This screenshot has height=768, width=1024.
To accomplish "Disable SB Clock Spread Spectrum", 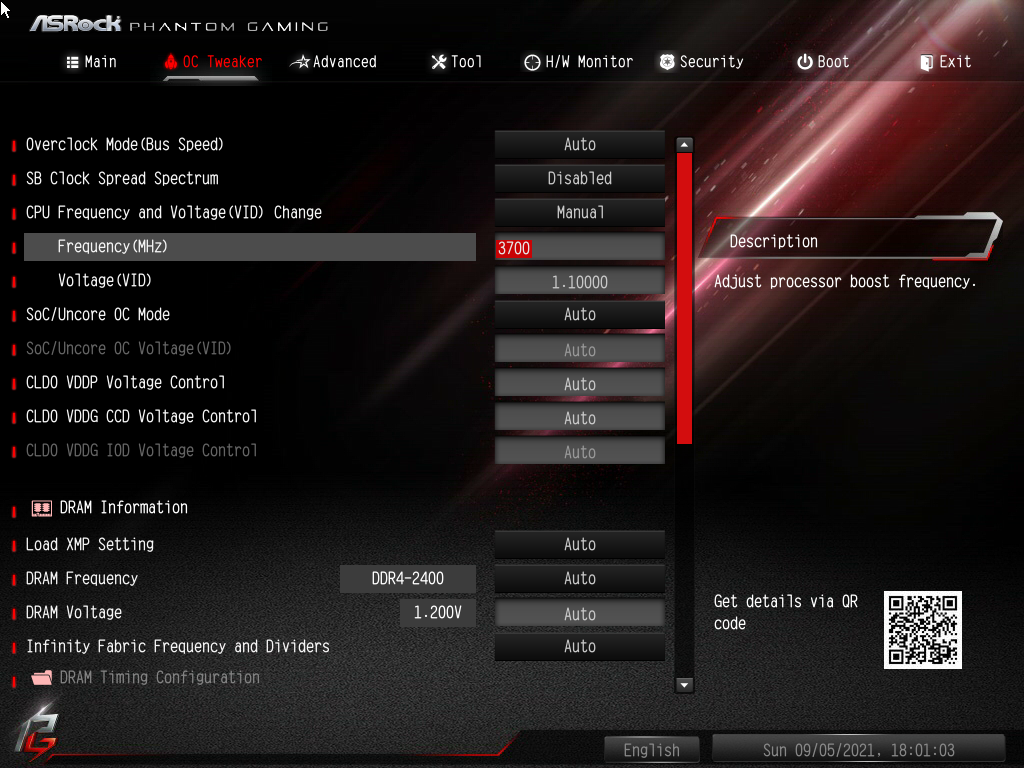I will click(x=579, y=178).
